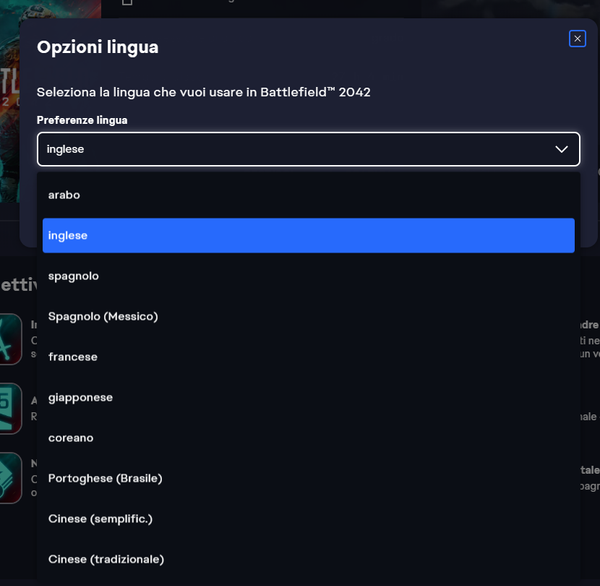The height and width of the screenshot is (586, 600).
Task: Click the crossed swords achievement icon
Action: (9, 339)
